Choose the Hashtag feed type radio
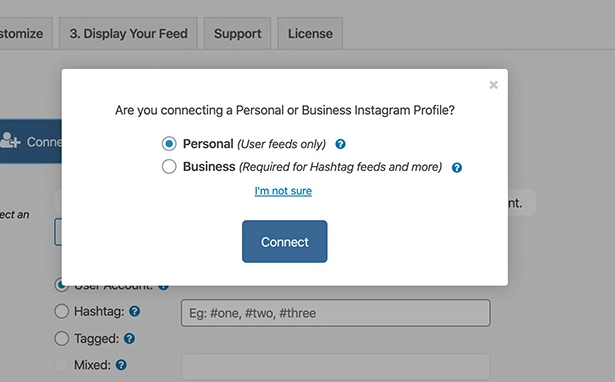The image size is (615, 382). coord(62,311)
